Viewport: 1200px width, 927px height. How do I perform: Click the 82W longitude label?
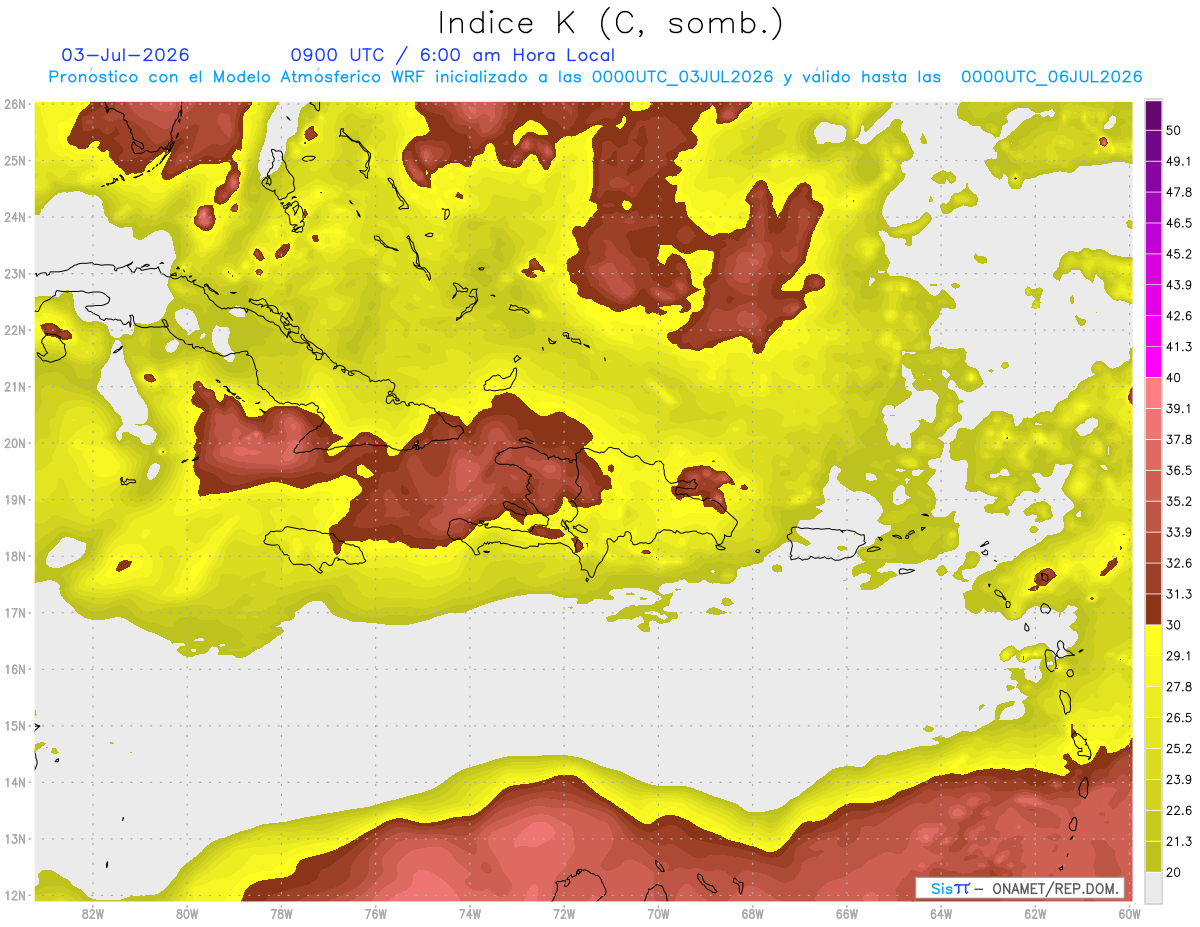[x=92, y=913]
